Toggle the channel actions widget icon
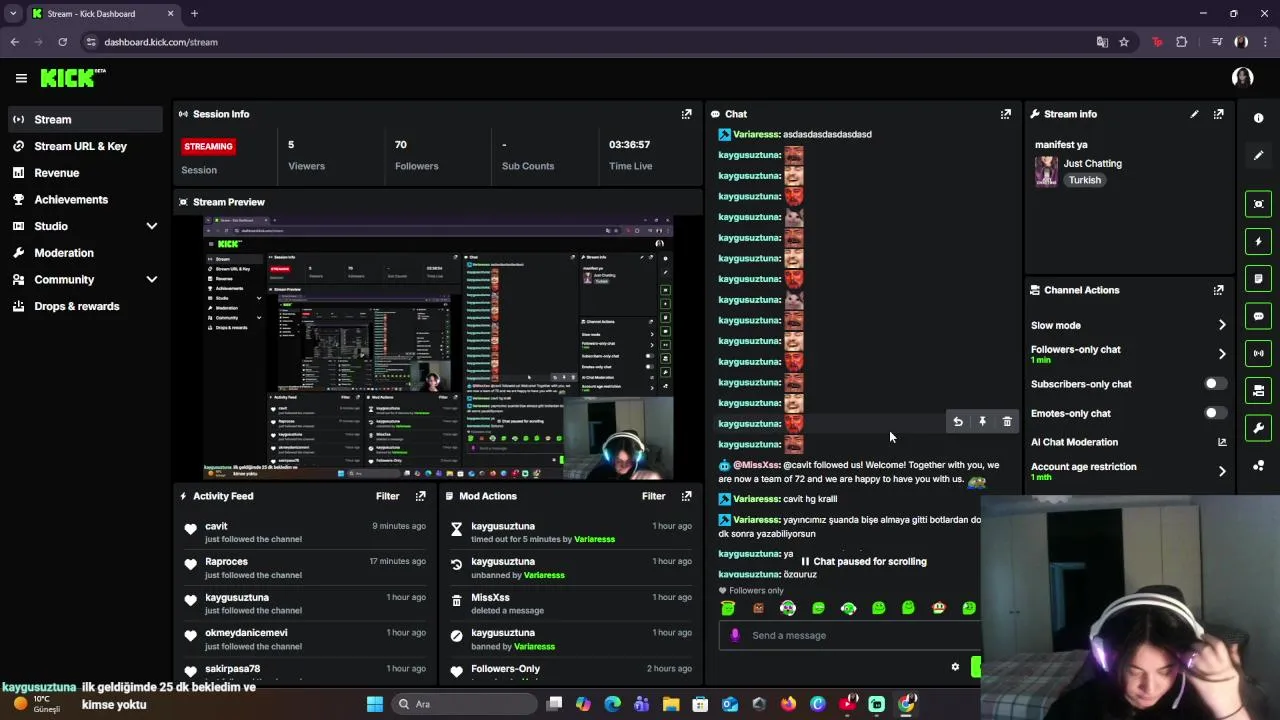The width and height of the screenshot is (1280, 720). 1258,390
